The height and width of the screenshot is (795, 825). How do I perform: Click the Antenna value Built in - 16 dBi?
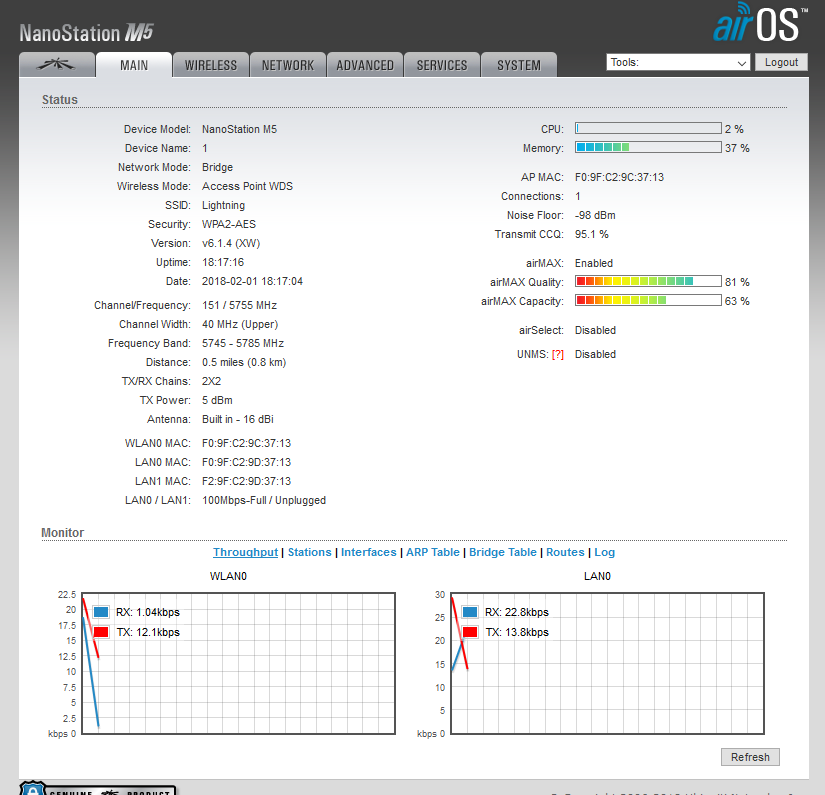[x=238, y=419]
